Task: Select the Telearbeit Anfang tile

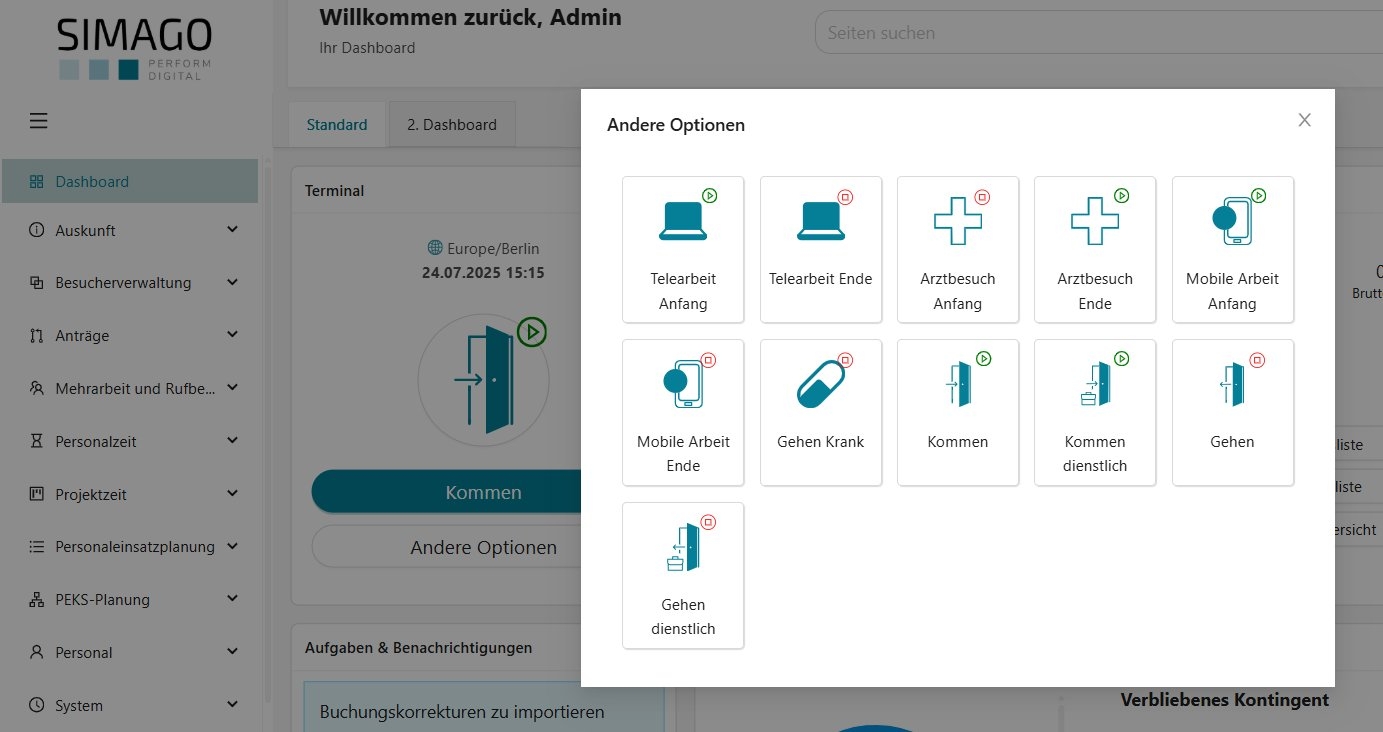Action: point(683,250)
